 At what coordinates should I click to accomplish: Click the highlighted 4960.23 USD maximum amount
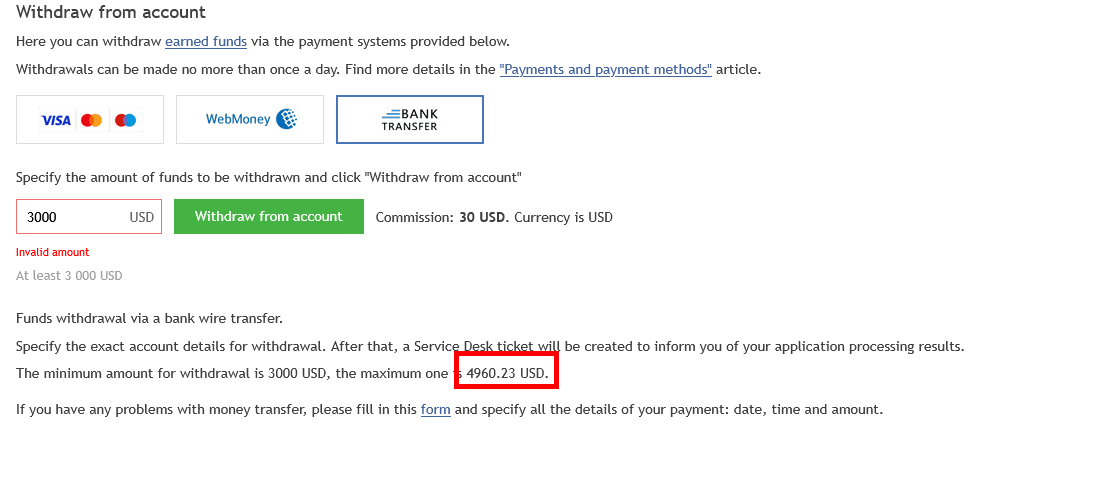coord(508,373)
